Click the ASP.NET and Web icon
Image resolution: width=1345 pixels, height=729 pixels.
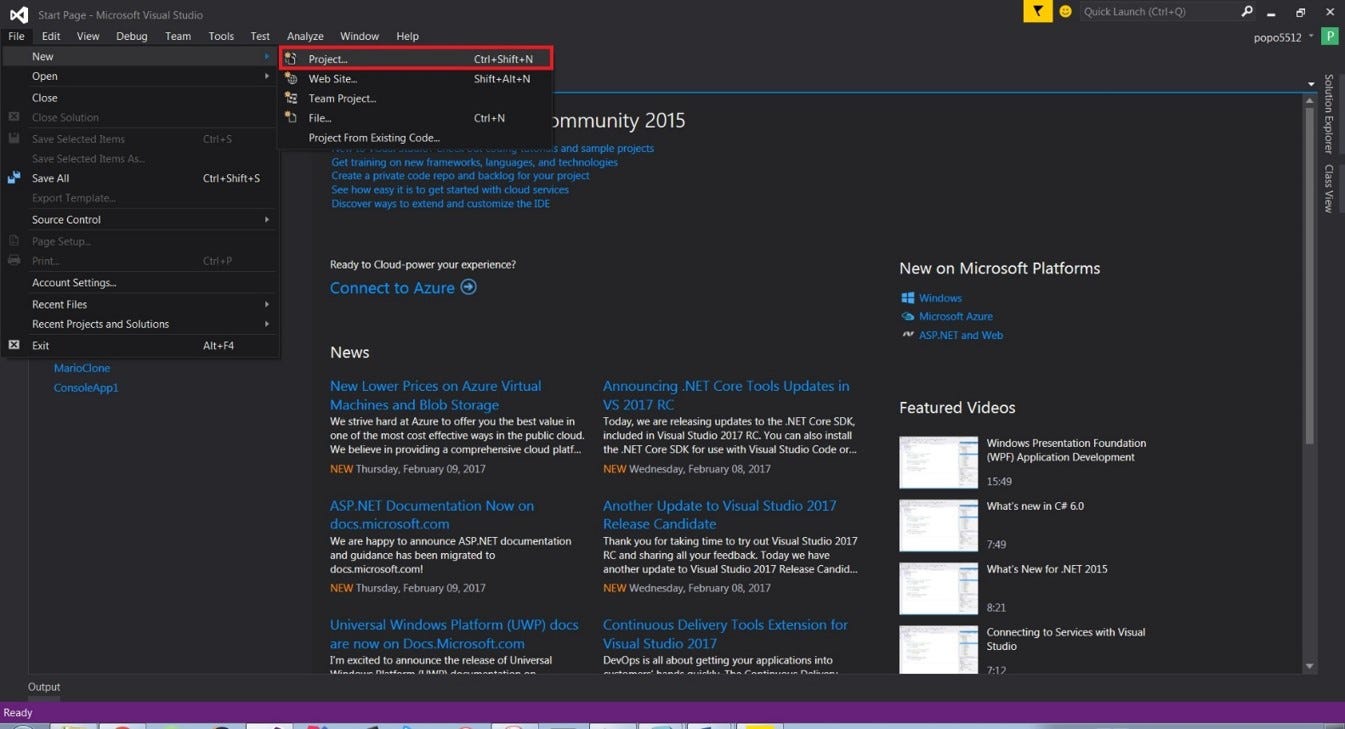point(908,335)
